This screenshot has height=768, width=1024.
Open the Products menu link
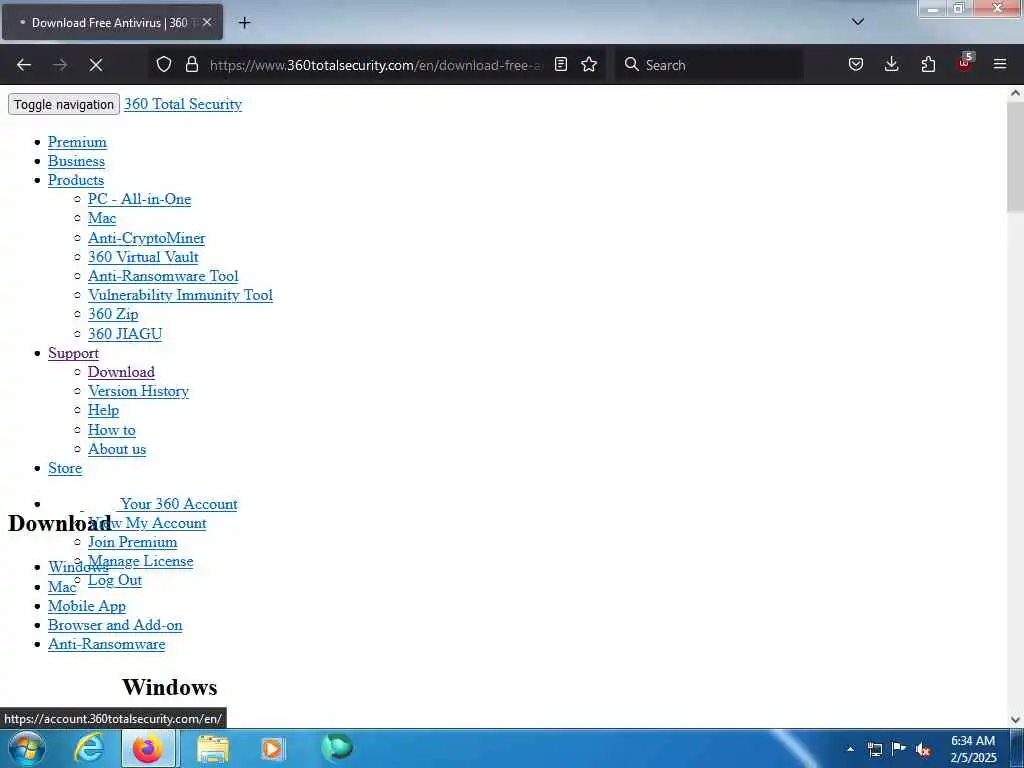[x=76, y=180]
